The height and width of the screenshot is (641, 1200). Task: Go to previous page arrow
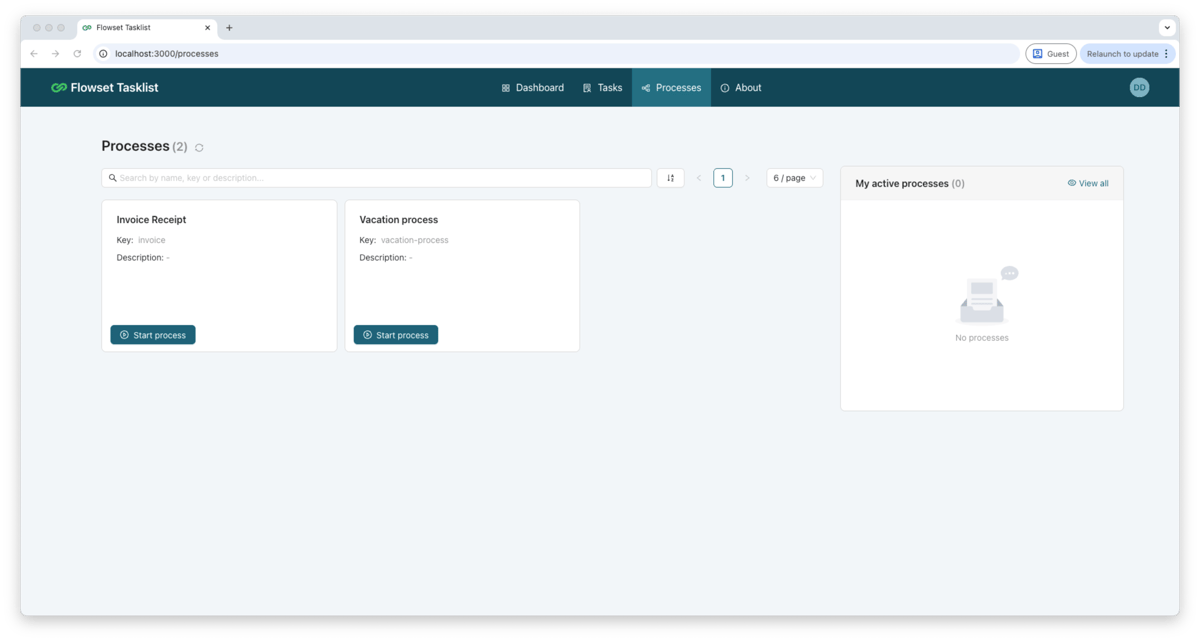[x=699, y=178]
